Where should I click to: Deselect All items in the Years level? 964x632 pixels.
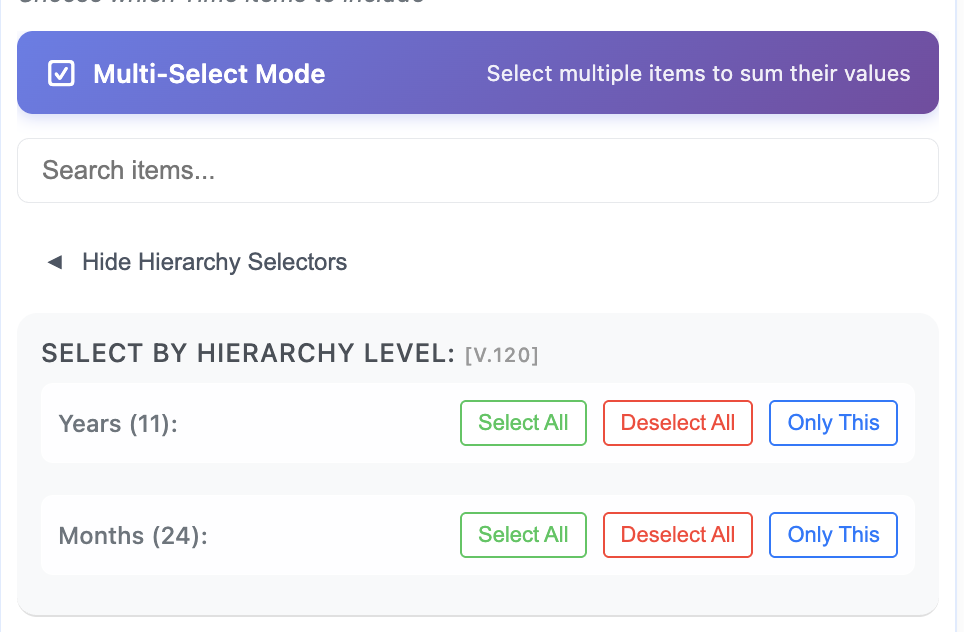click(678, 423)
